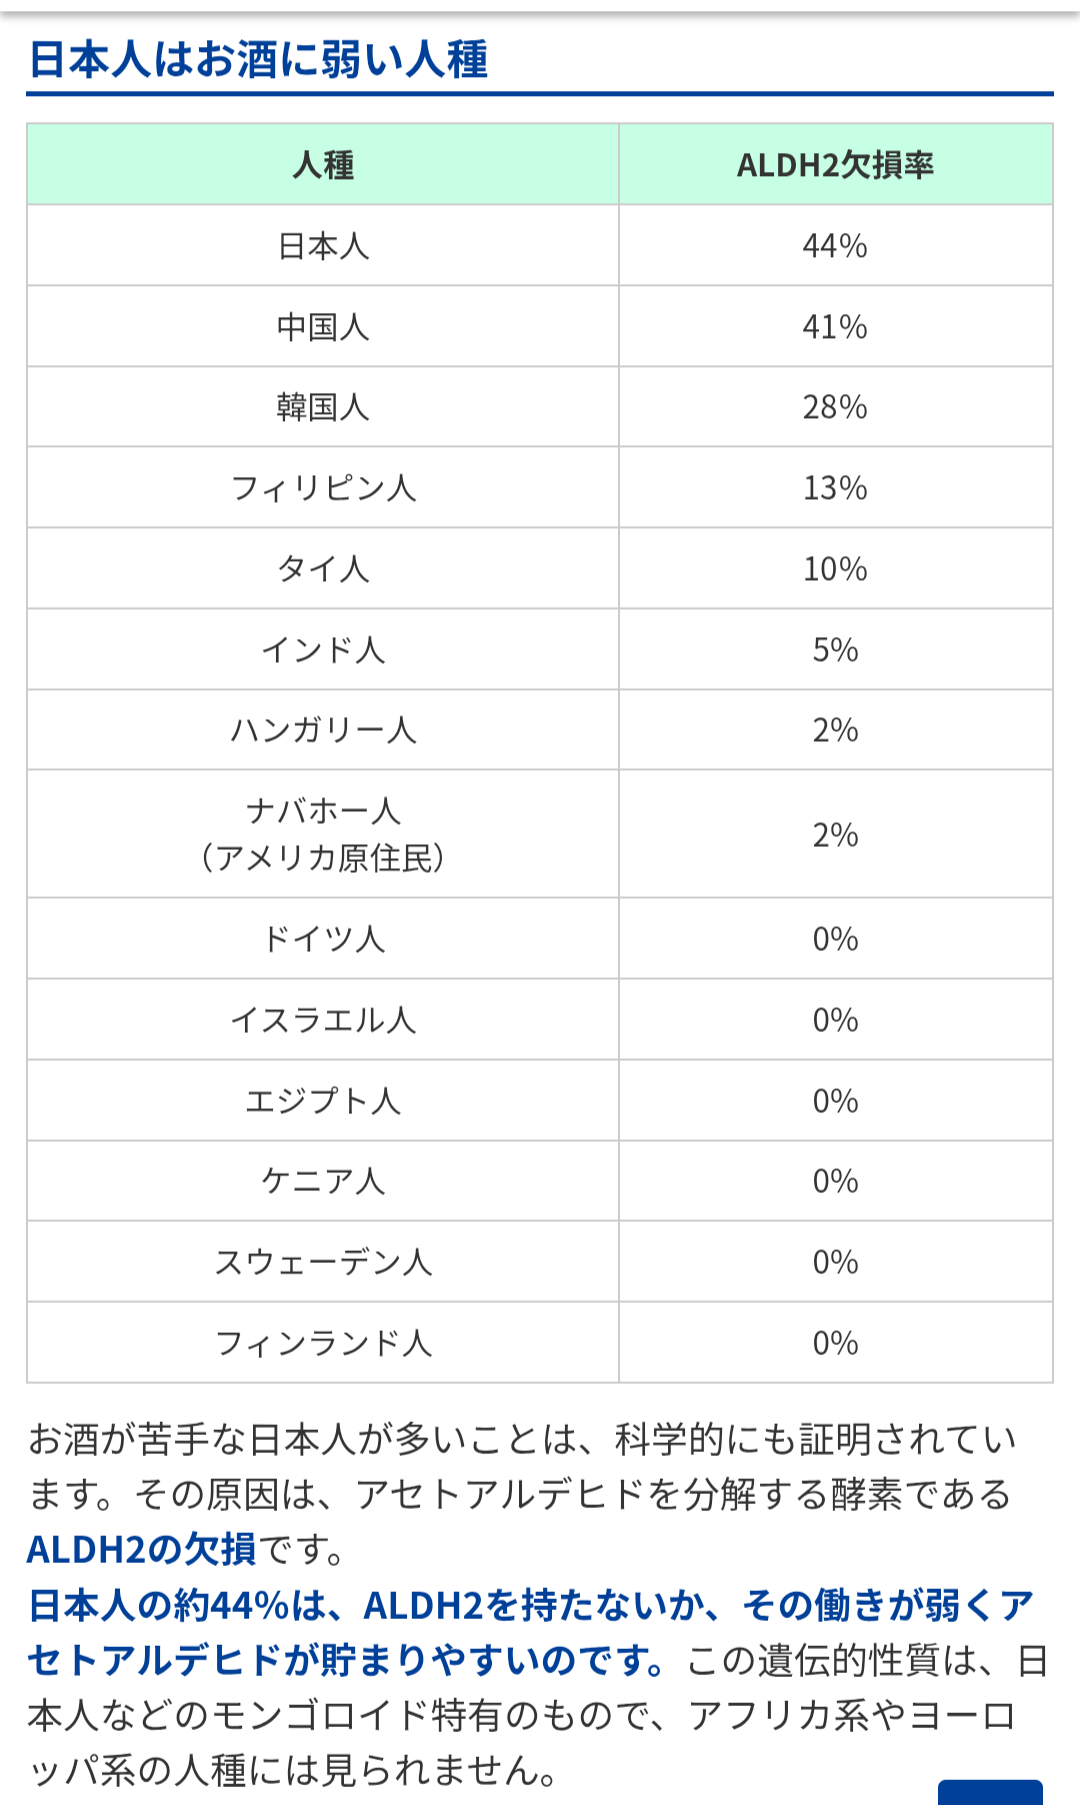Click the 44% value cell
Image resolution: width=1080 pixels, height=1805 pixels.
[x=836, y=246]
